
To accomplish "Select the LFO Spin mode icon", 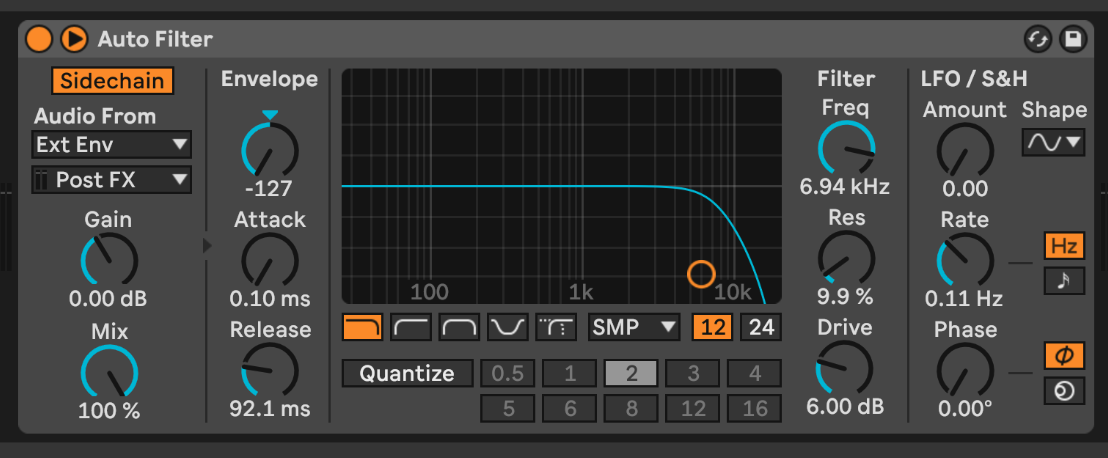I will tap(1064, 391).
